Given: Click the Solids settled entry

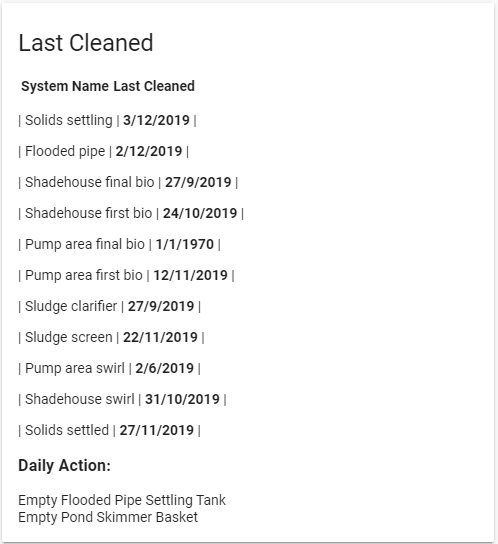Looking at the screenshot, I should pyautogui.click(x=67, y=430).
